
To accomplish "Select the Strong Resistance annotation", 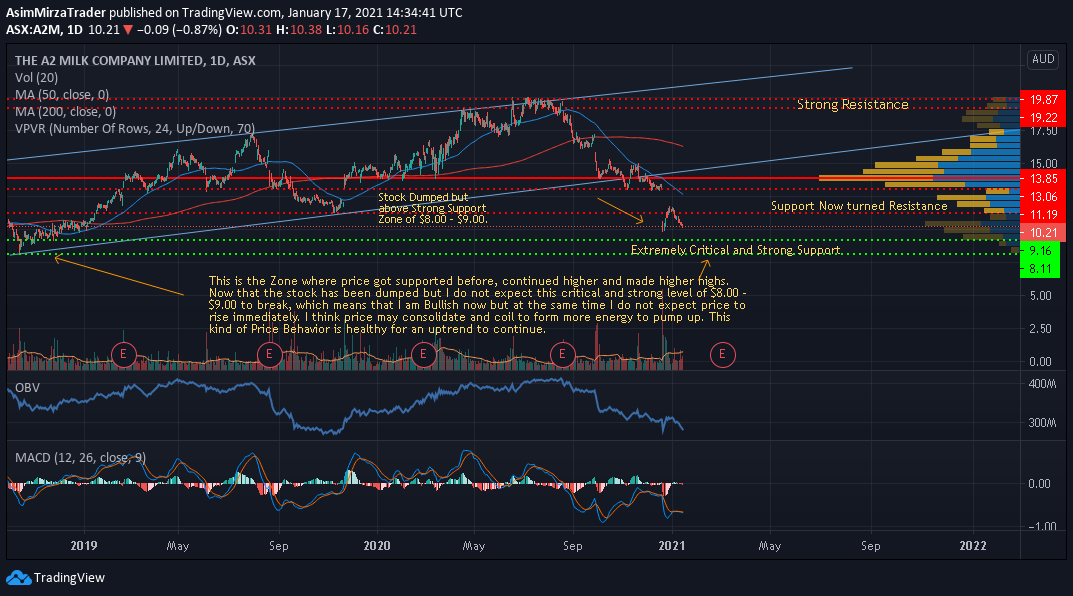I will pos(853,105).
